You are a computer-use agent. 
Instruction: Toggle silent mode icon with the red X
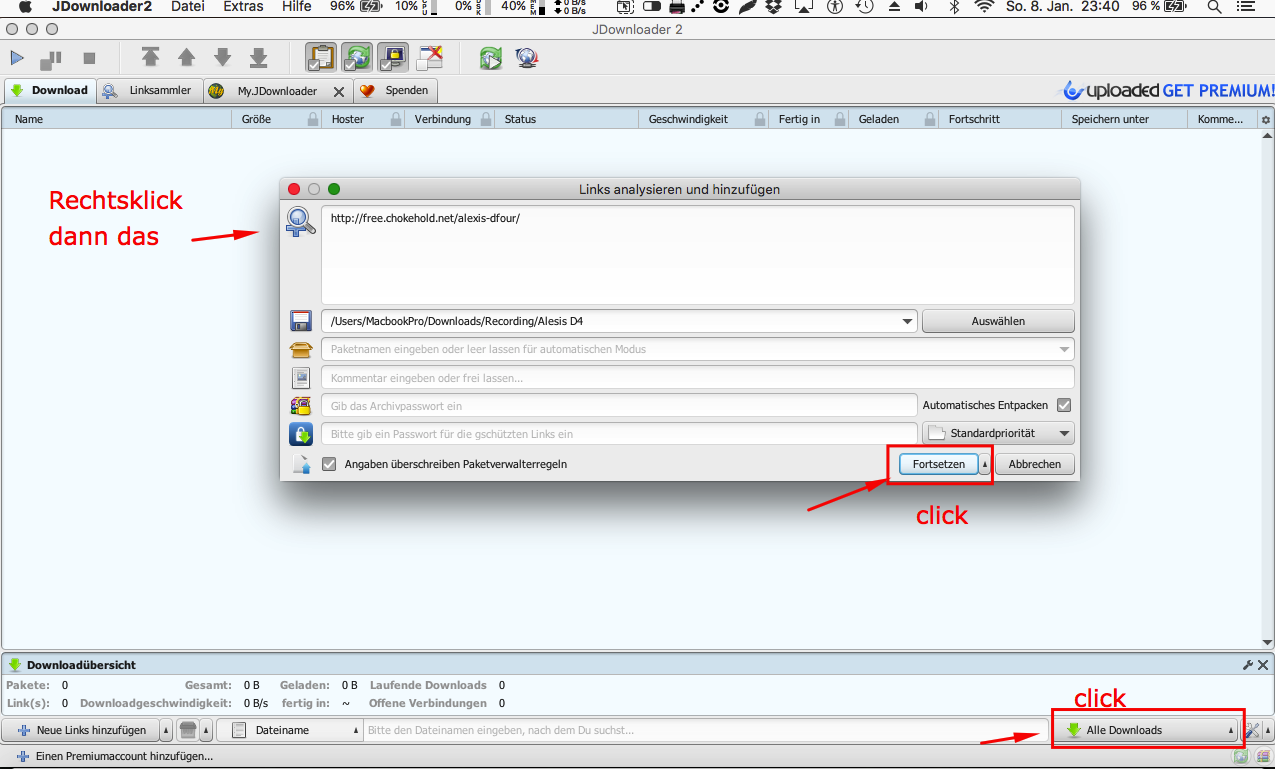(x=430, y=58)
